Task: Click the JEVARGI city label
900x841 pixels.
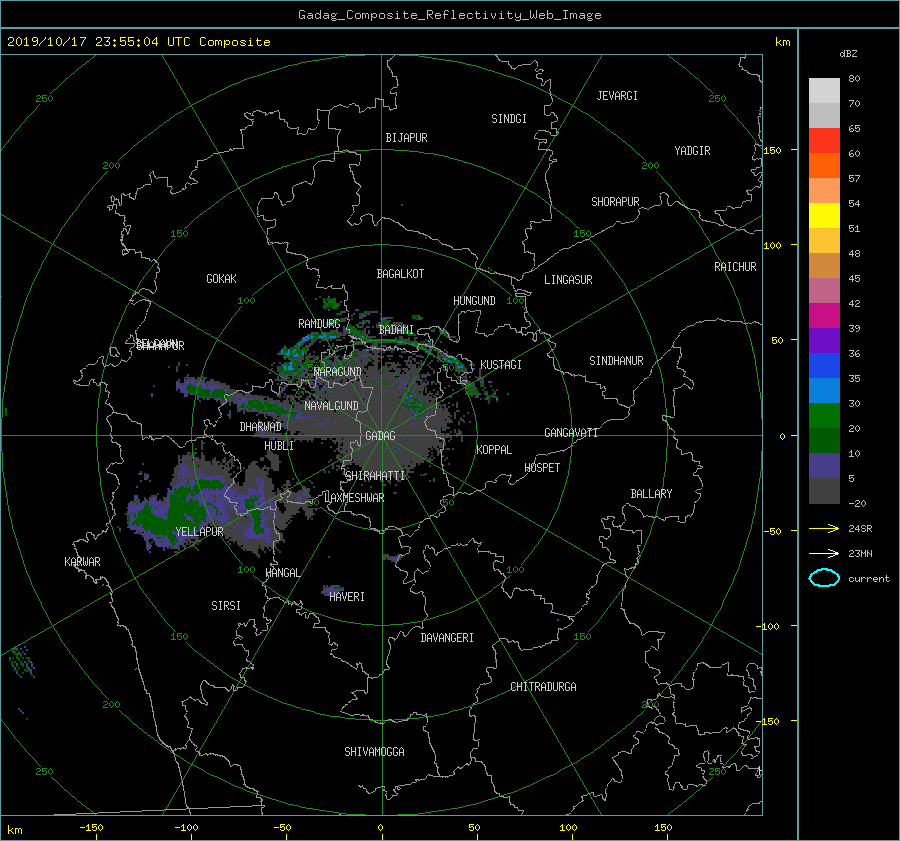Action: tap(617, 96)
